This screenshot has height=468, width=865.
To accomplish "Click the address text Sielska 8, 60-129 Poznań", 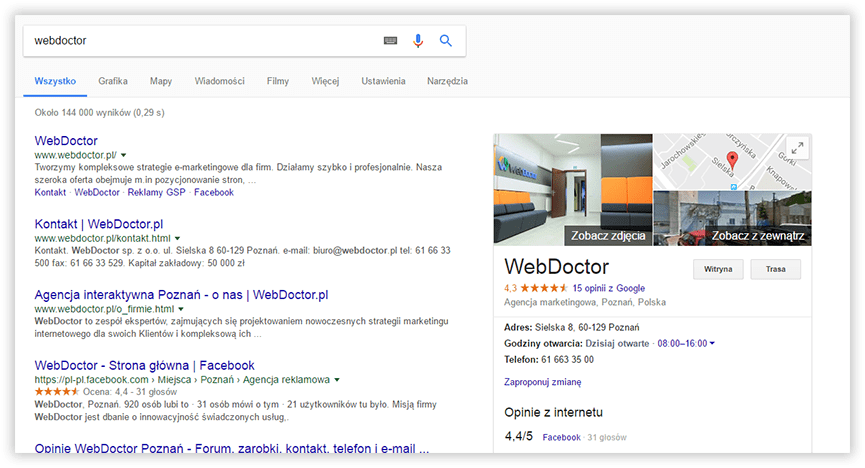I will click(587, 327).
